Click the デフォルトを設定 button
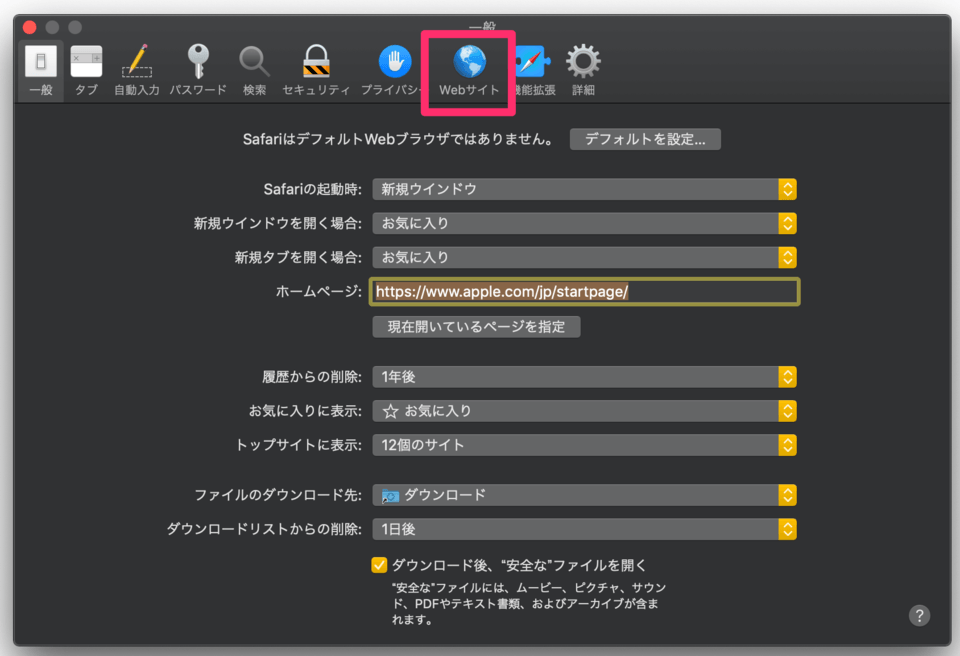Image resolution: width=960 pixels, height=656 pixels. pyautogui.click(x=645, y=138)
